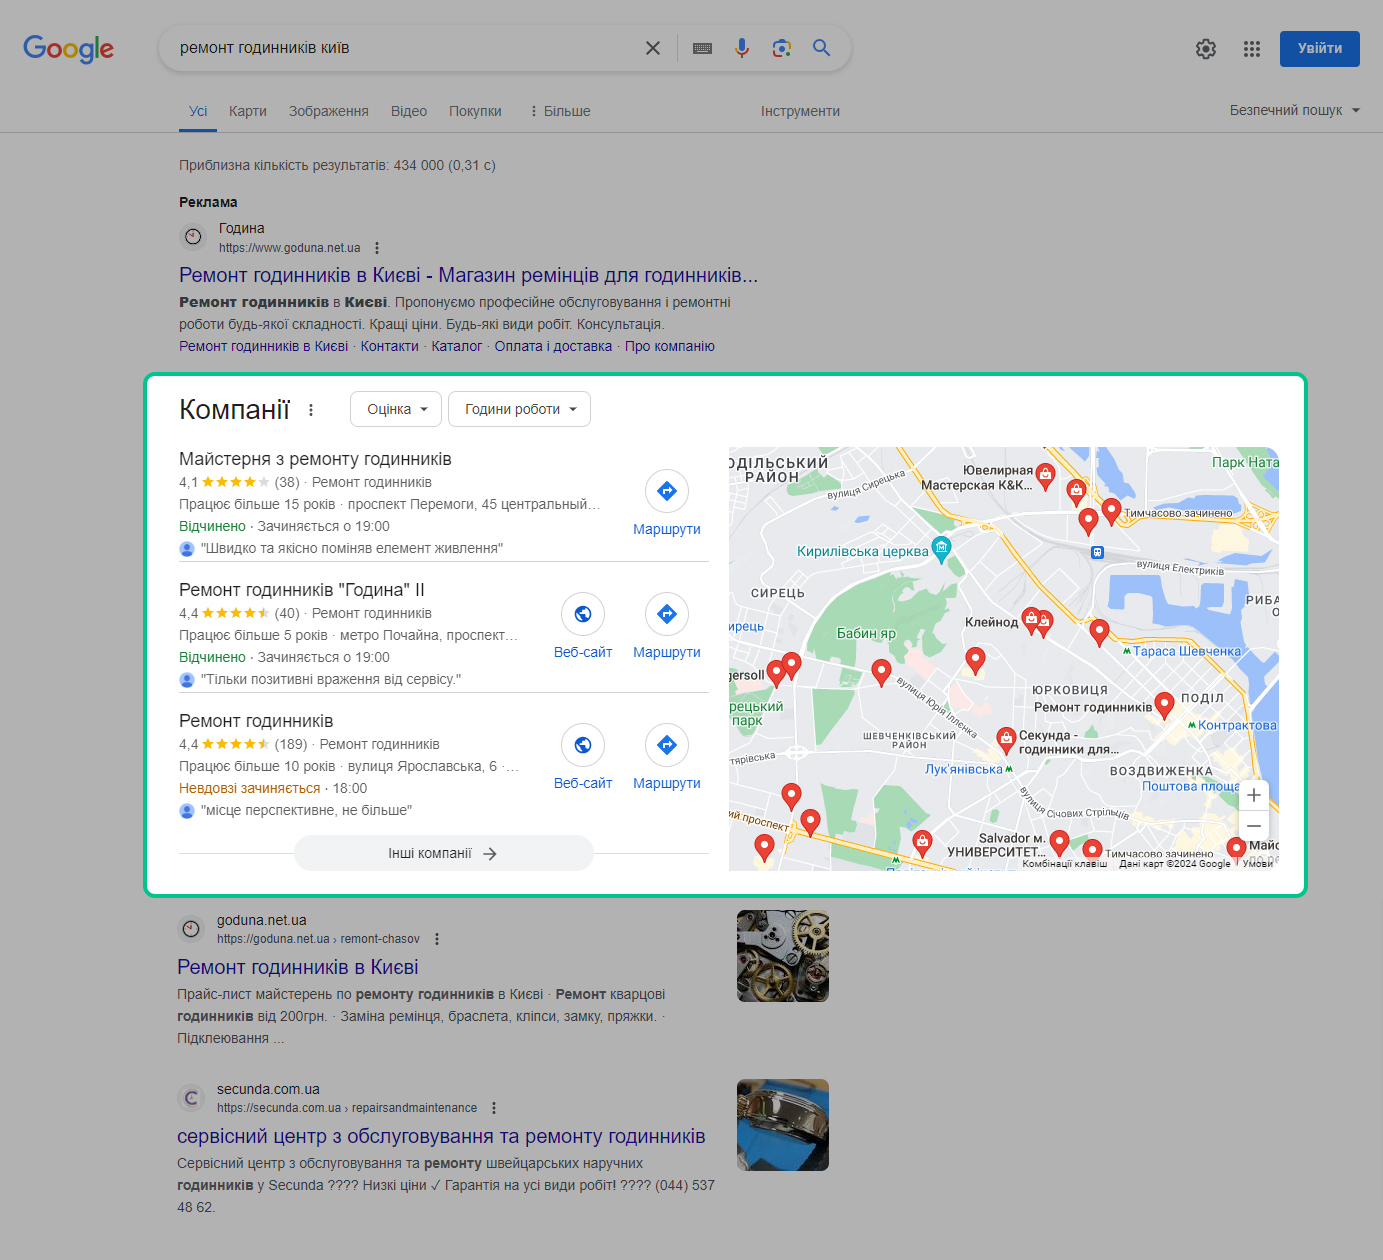1383x1260 pixels.
Task: Open options dots for secunda.com.ua result
Action: [x=494, y=1108]
